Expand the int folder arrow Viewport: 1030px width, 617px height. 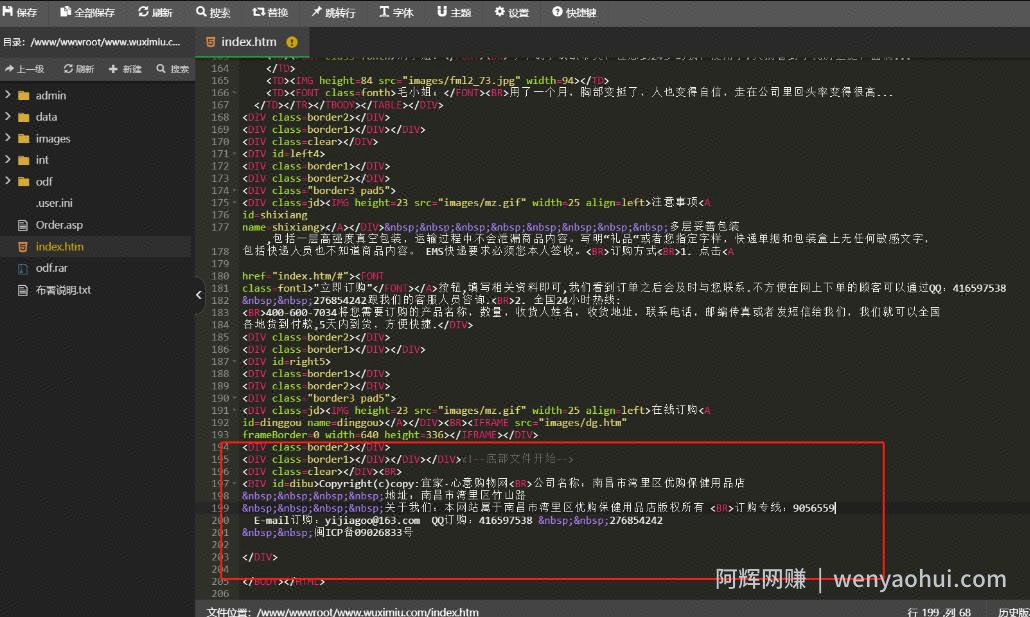tap(8, 160)
